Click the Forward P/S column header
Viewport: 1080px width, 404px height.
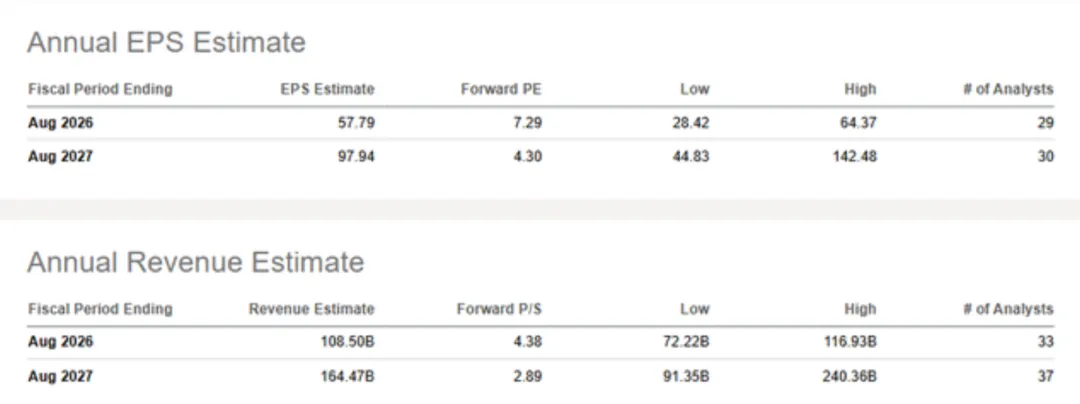499,309
